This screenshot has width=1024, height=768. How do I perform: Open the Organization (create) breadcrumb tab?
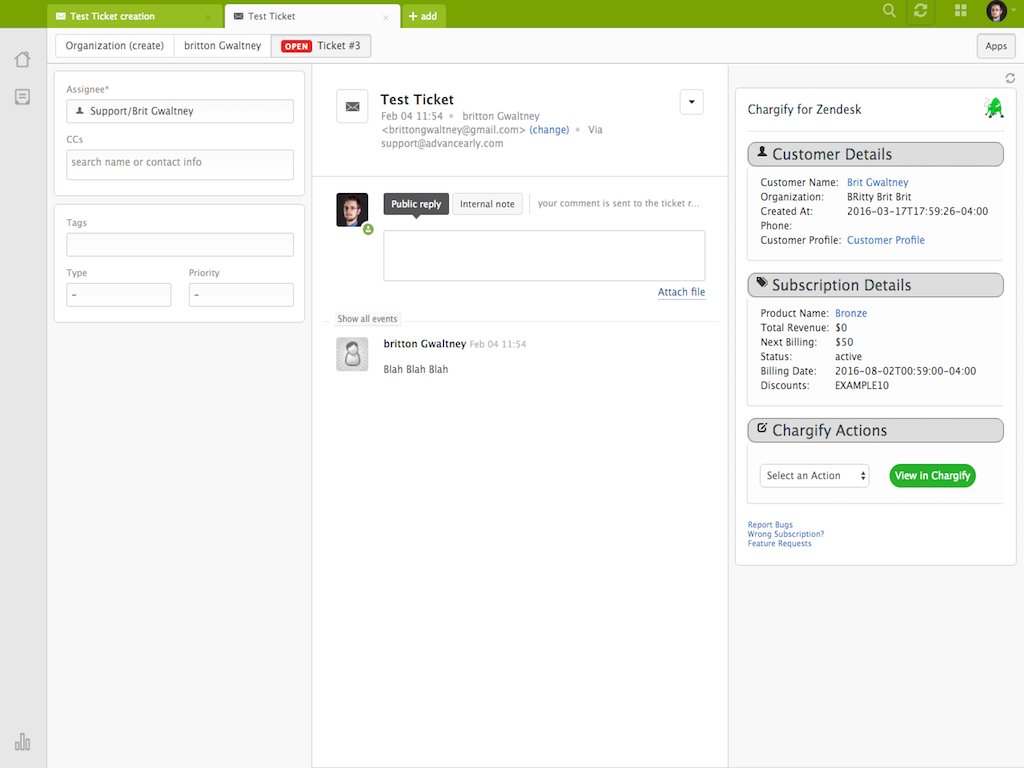pyautogui.click(x=114, y=46)
